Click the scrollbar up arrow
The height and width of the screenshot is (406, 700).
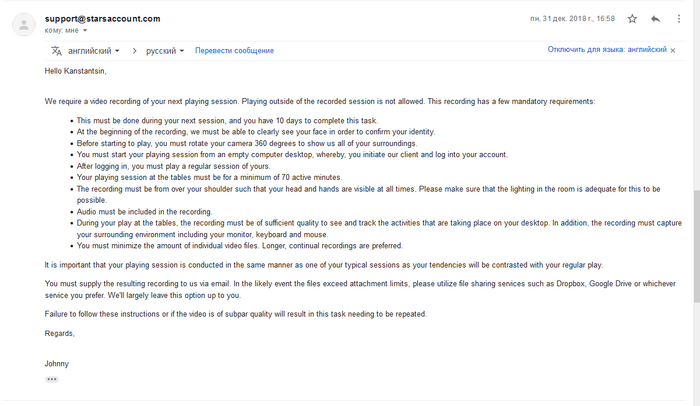(696, 4)
